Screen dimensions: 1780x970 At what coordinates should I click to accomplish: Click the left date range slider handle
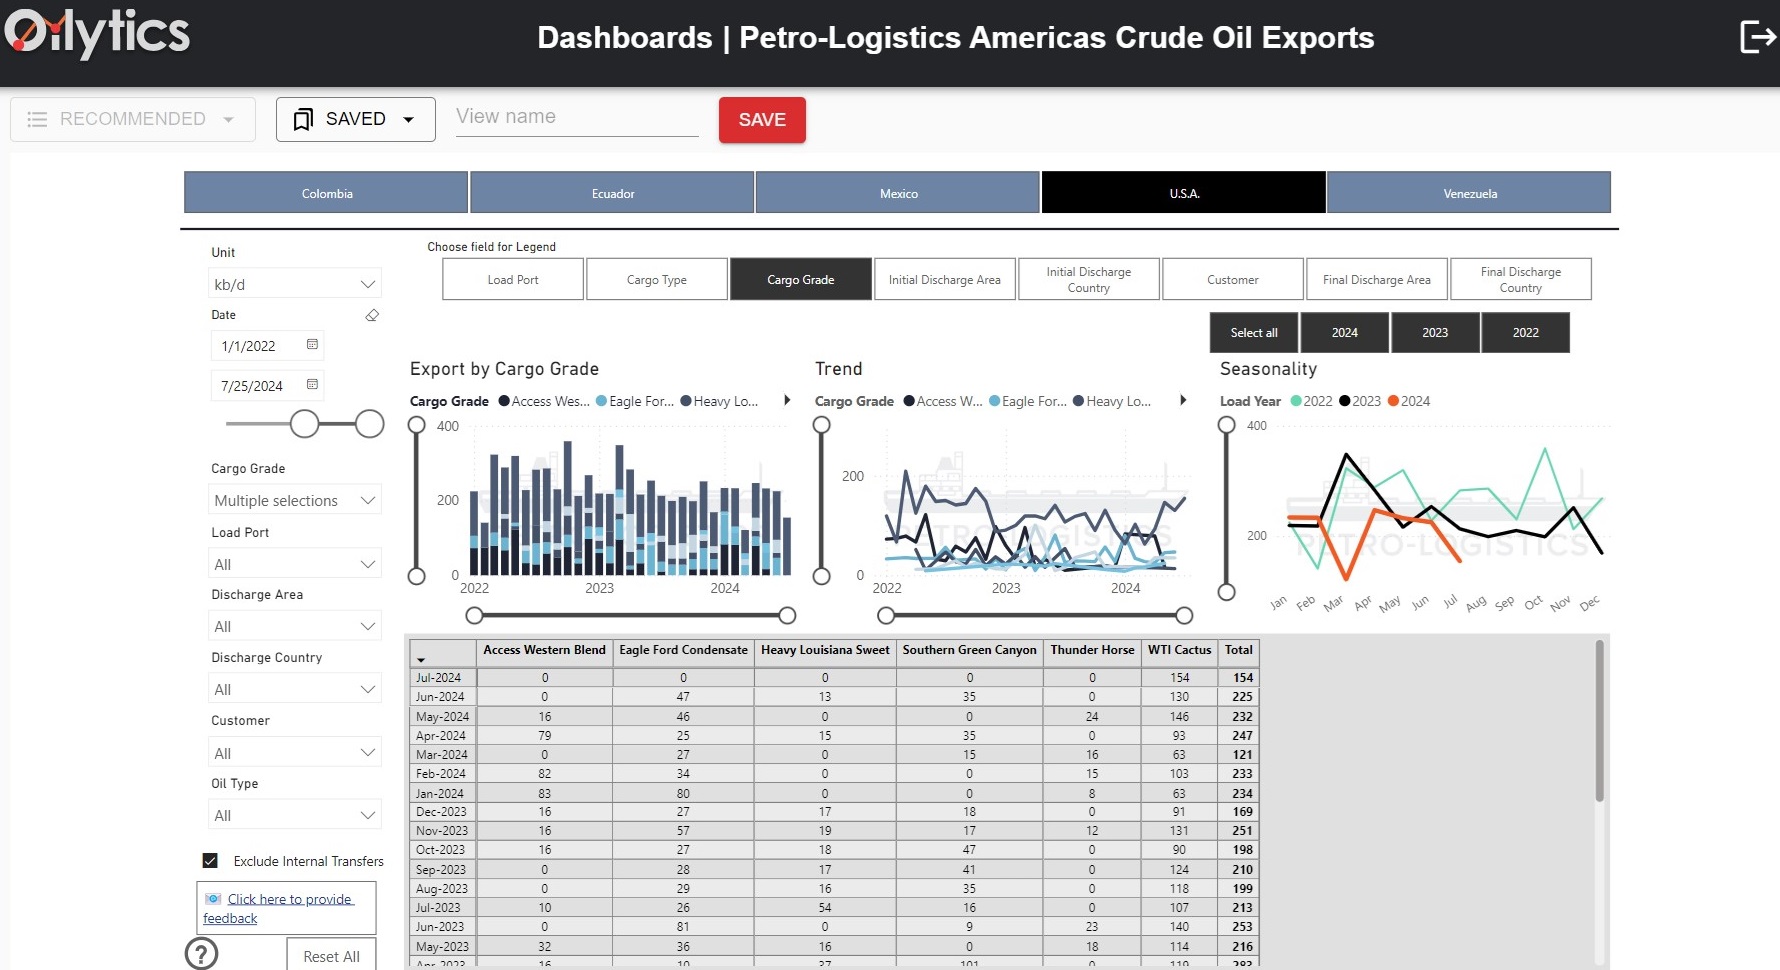tap(305, 424)
